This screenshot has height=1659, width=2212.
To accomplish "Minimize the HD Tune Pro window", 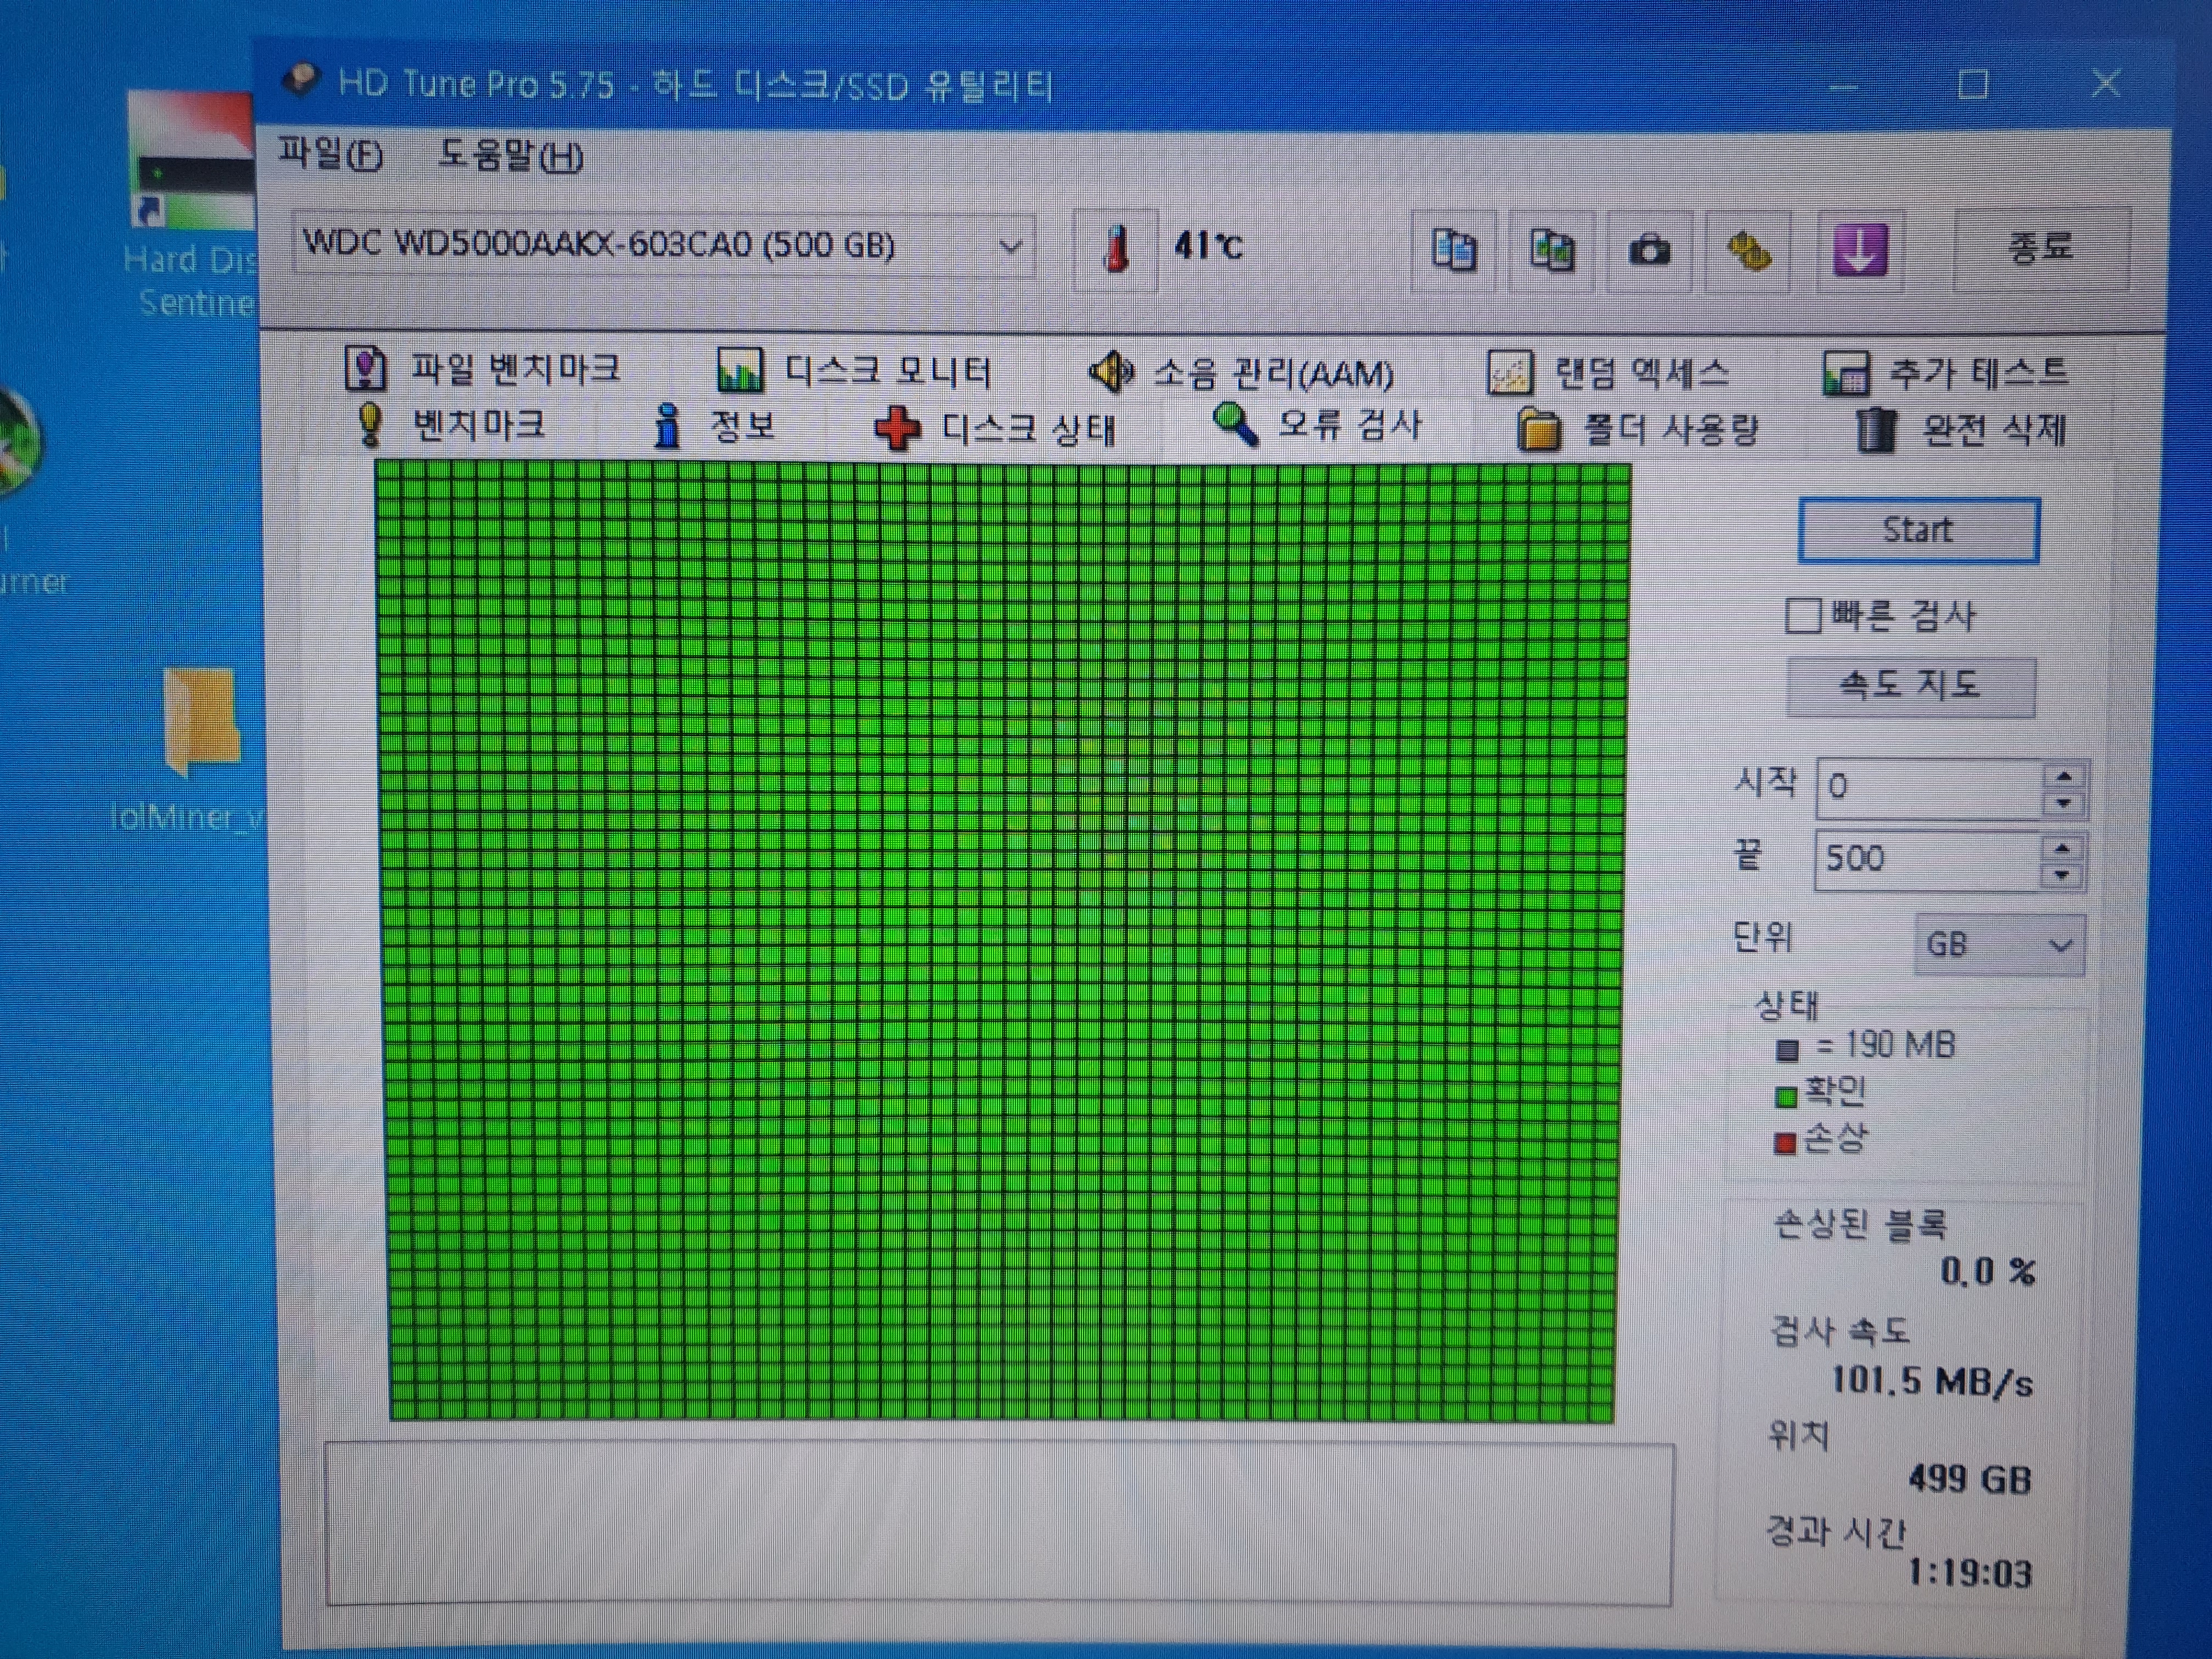I will click(x=1842, y=86).
